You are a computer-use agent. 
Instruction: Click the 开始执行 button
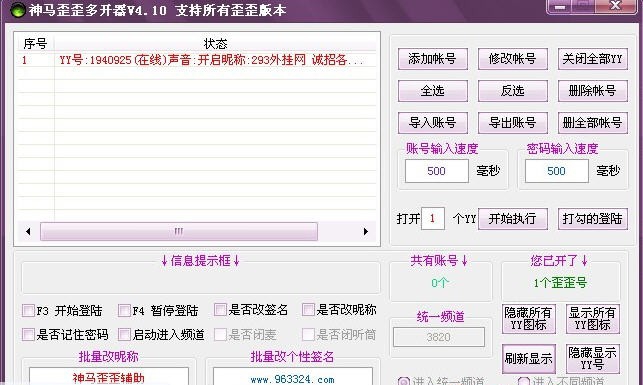pos(513,219)
